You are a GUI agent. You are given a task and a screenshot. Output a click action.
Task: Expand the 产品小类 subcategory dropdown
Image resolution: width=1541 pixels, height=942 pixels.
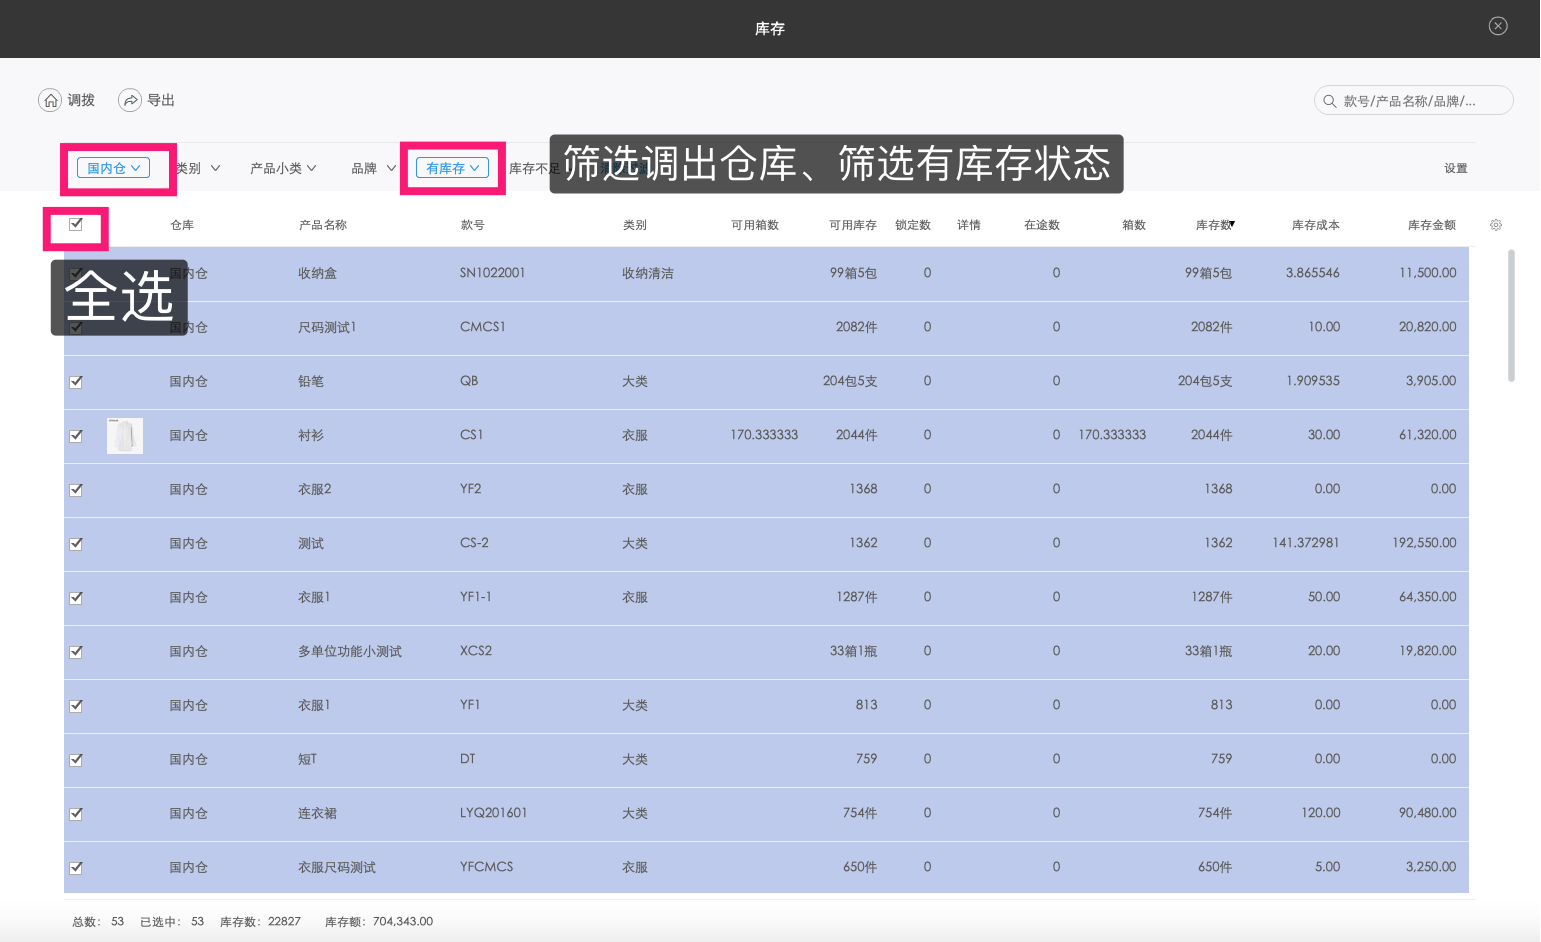pyautogui.click(x=283, y=169)
